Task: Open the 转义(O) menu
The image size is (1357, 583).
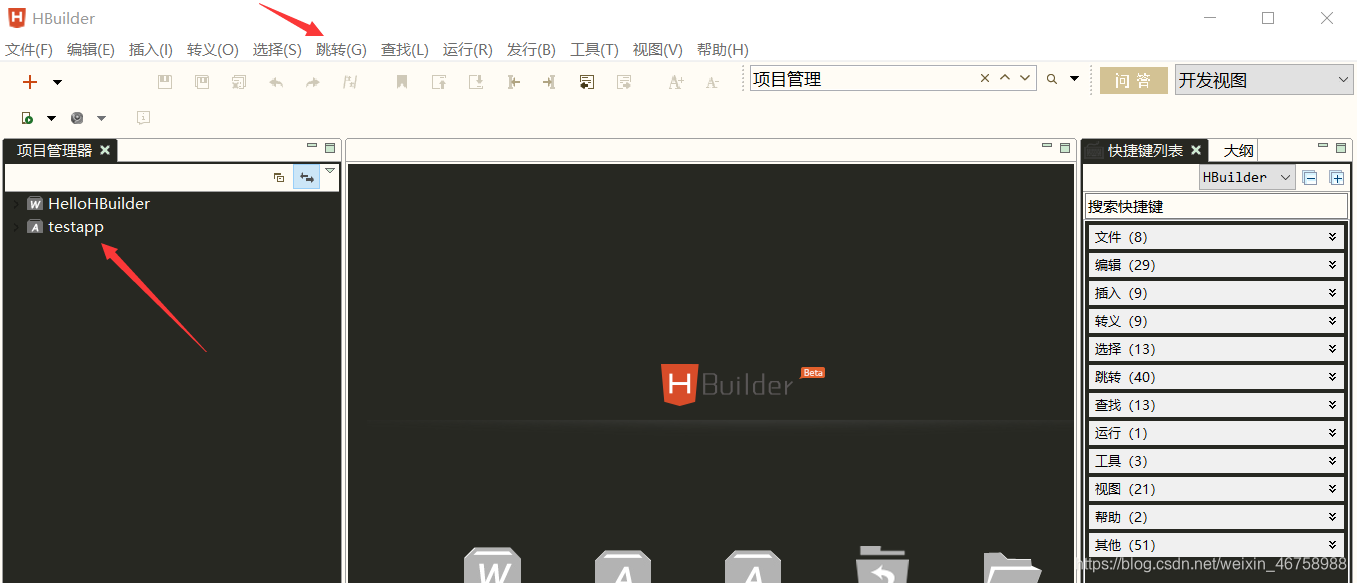Action: click(x=213, y=50)
